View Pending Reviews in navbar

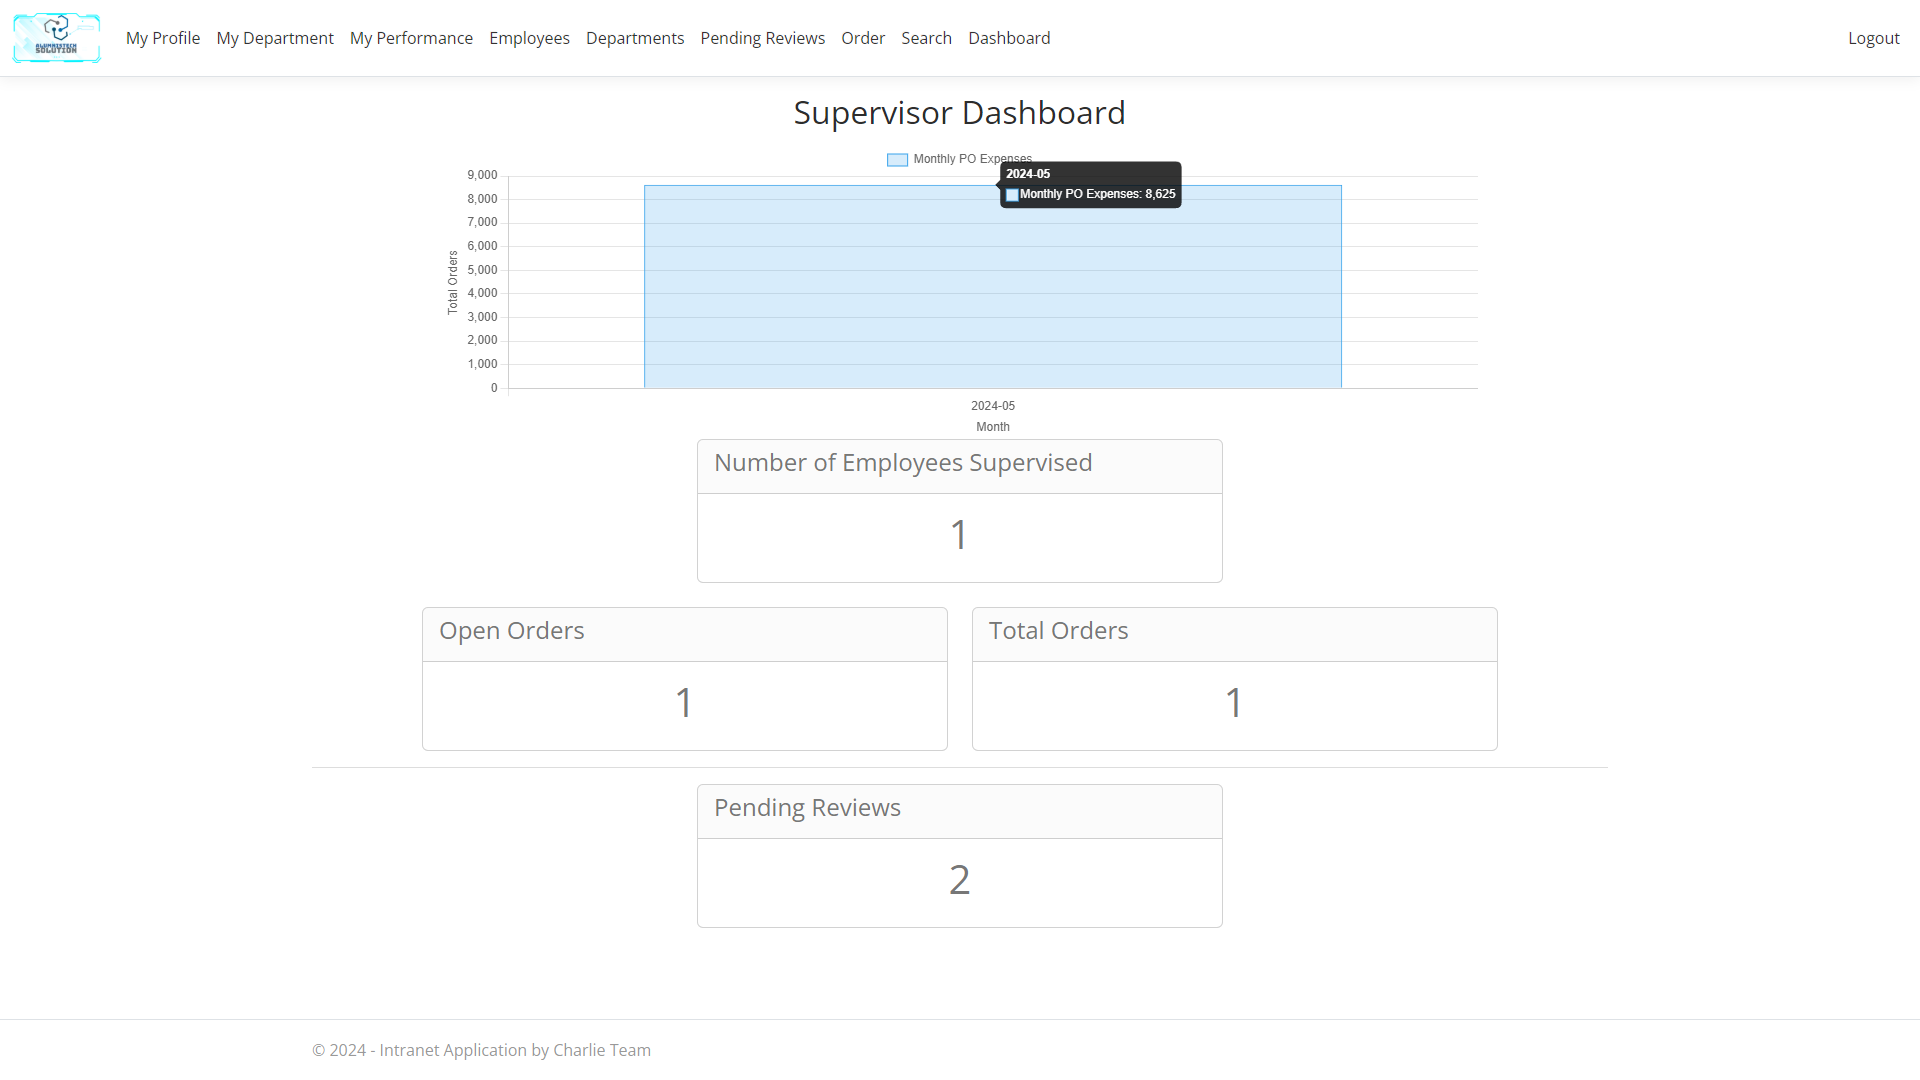[762, 38]
